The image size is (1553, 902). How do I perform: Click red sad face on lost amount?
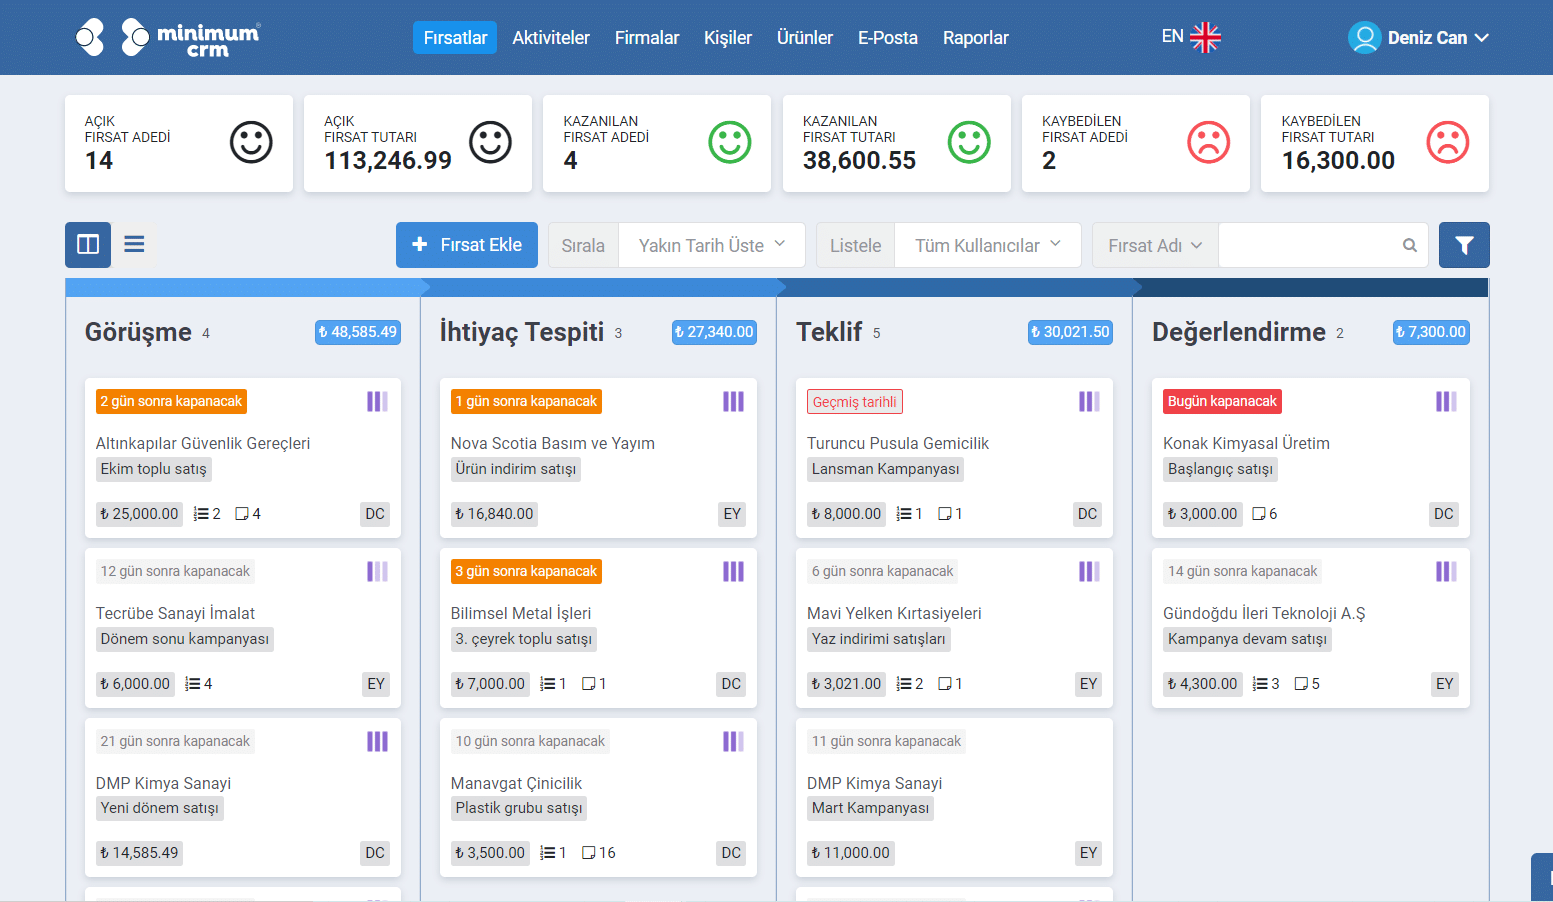point(1448,142)
